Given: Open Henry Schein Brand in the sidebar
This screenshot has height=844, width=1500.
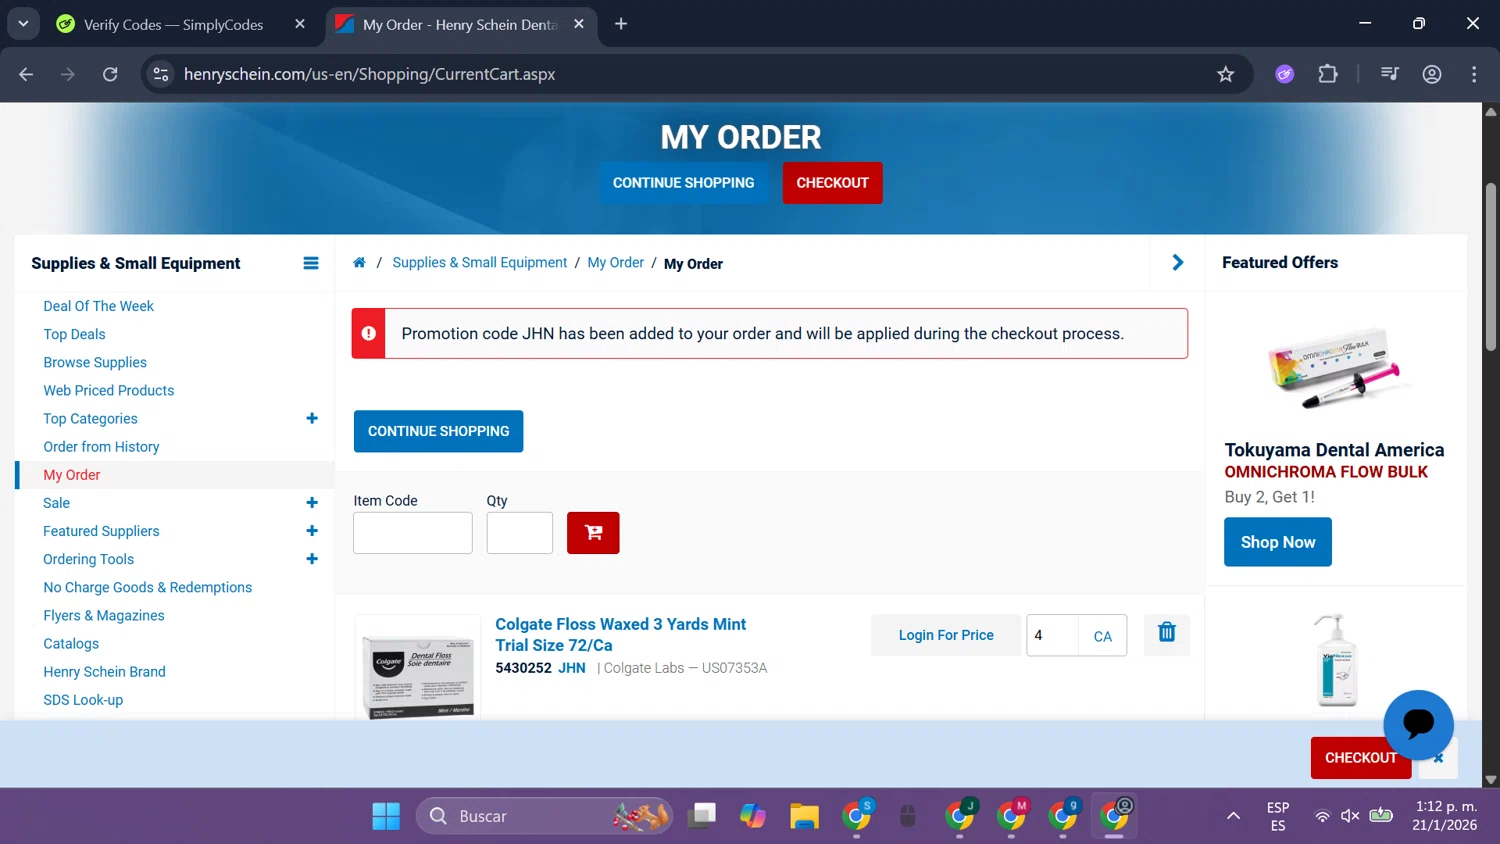Looking at the screenshot, I should [x=104, y=672].
